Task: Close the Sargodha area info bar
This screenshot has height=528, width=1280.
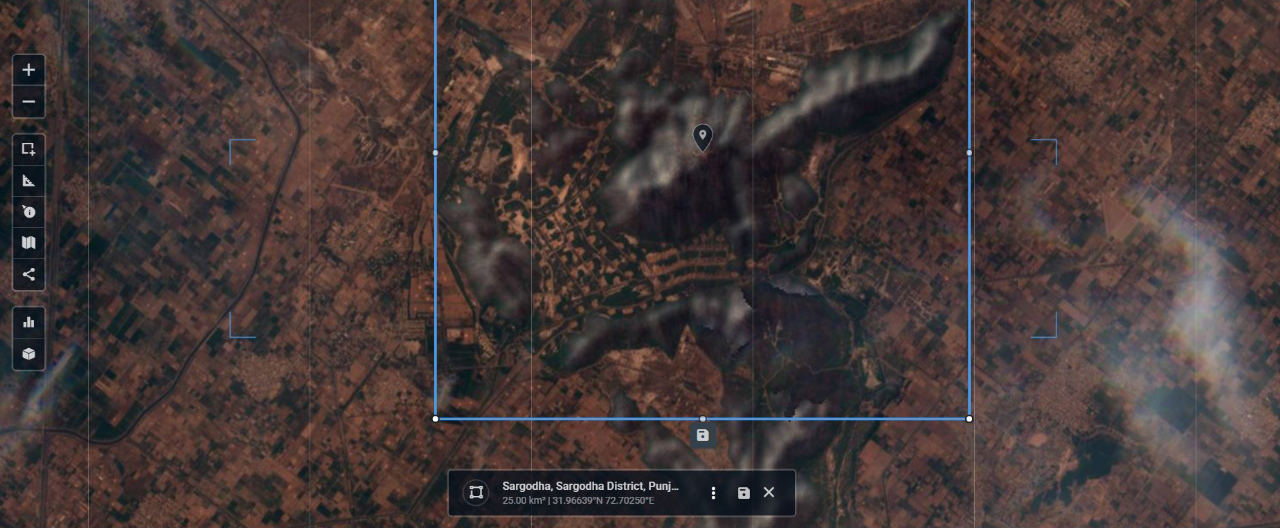Action: tap(769, 492)
